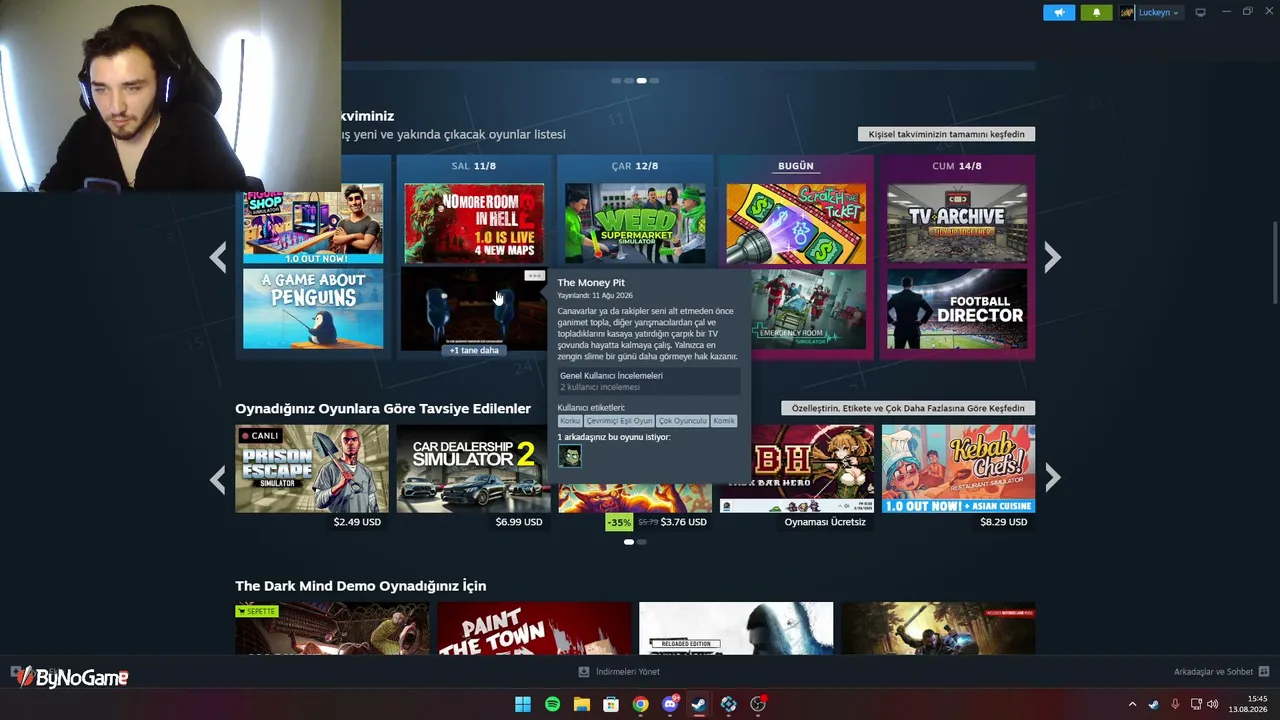This screenshot has height=720, width=1280.
Task: Click the Steam page vertical scrollbar
Action: [1274, 264]
